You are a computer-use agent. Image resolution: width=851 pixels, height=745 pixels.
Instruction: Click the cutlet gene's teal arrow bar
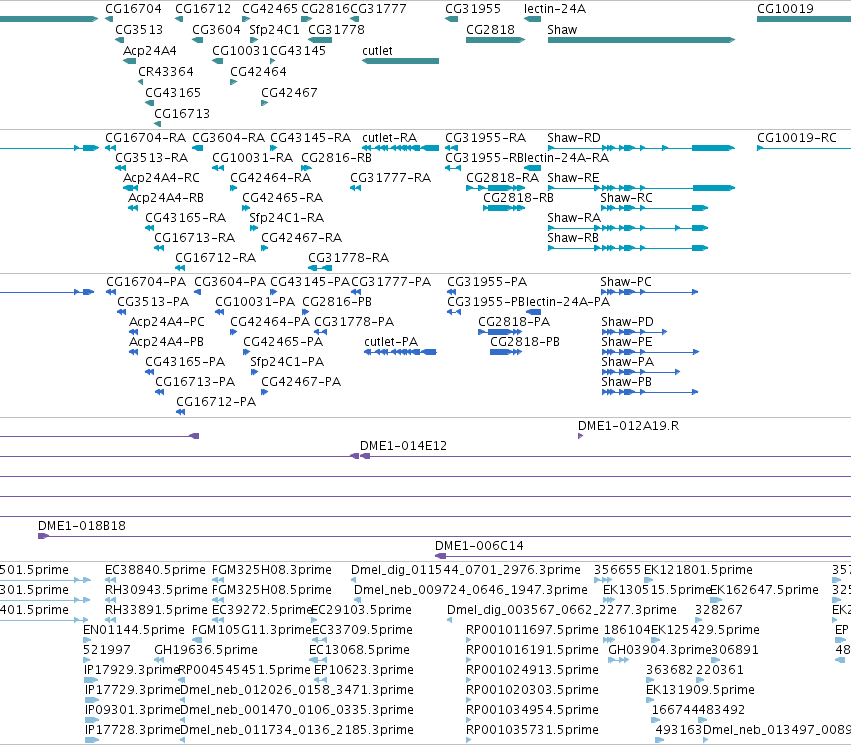tap(400, 61)
